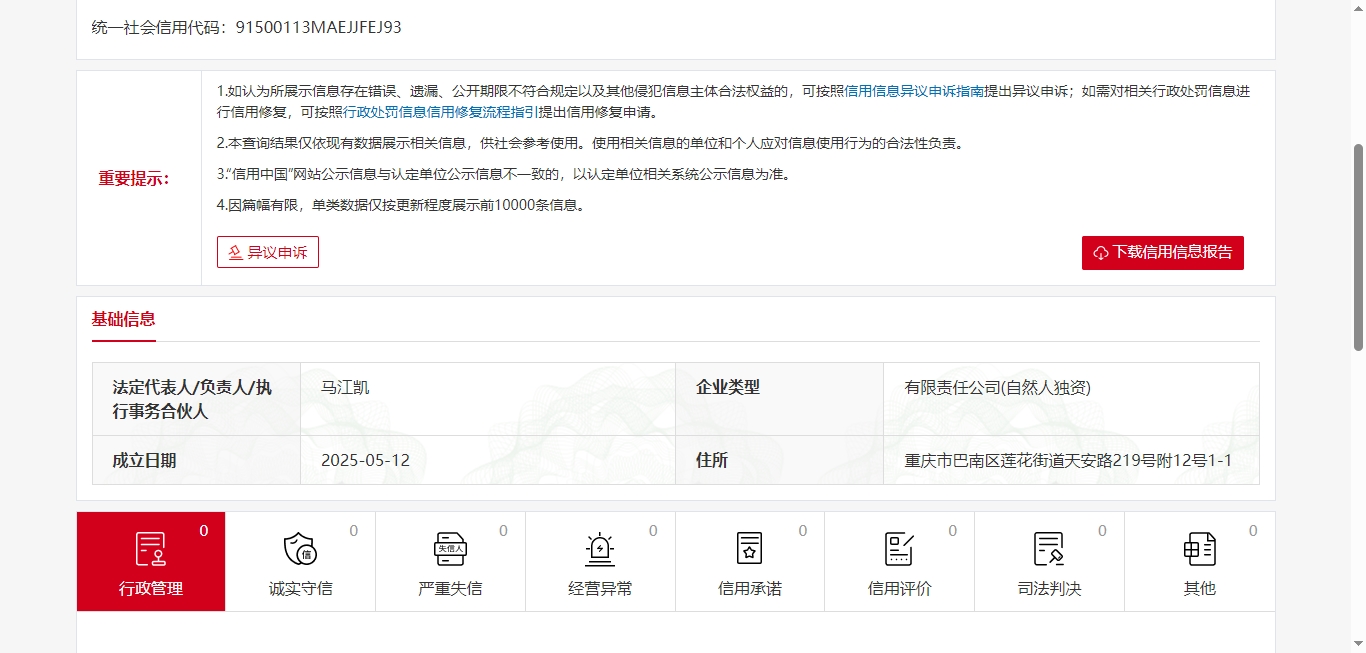Screen dimensions: 1366x653
Task: Open the 信用评价 tab label
Action: [899, 588]
